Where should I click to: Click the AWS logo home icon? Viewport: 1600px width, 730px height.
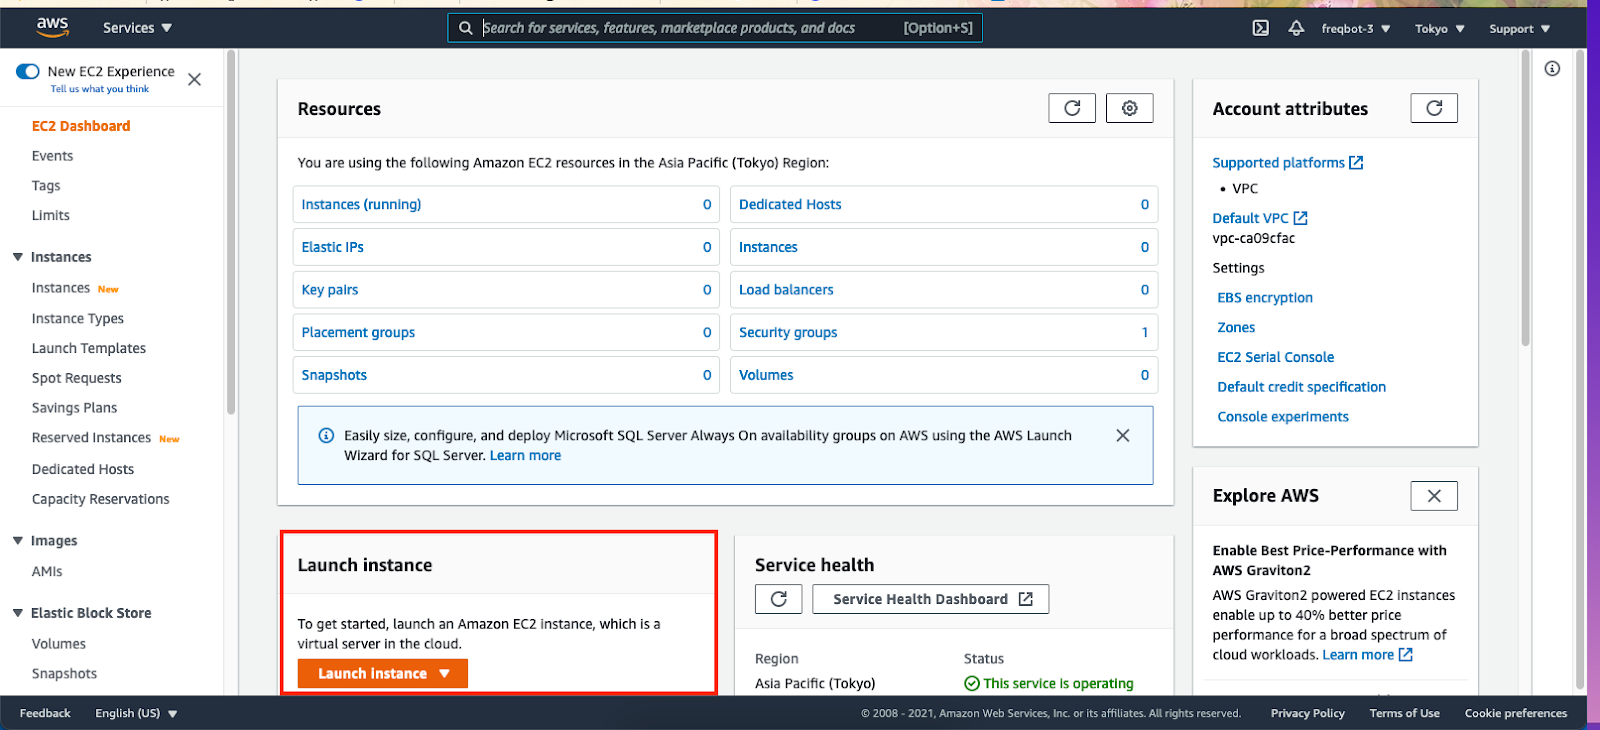[52, 27]
